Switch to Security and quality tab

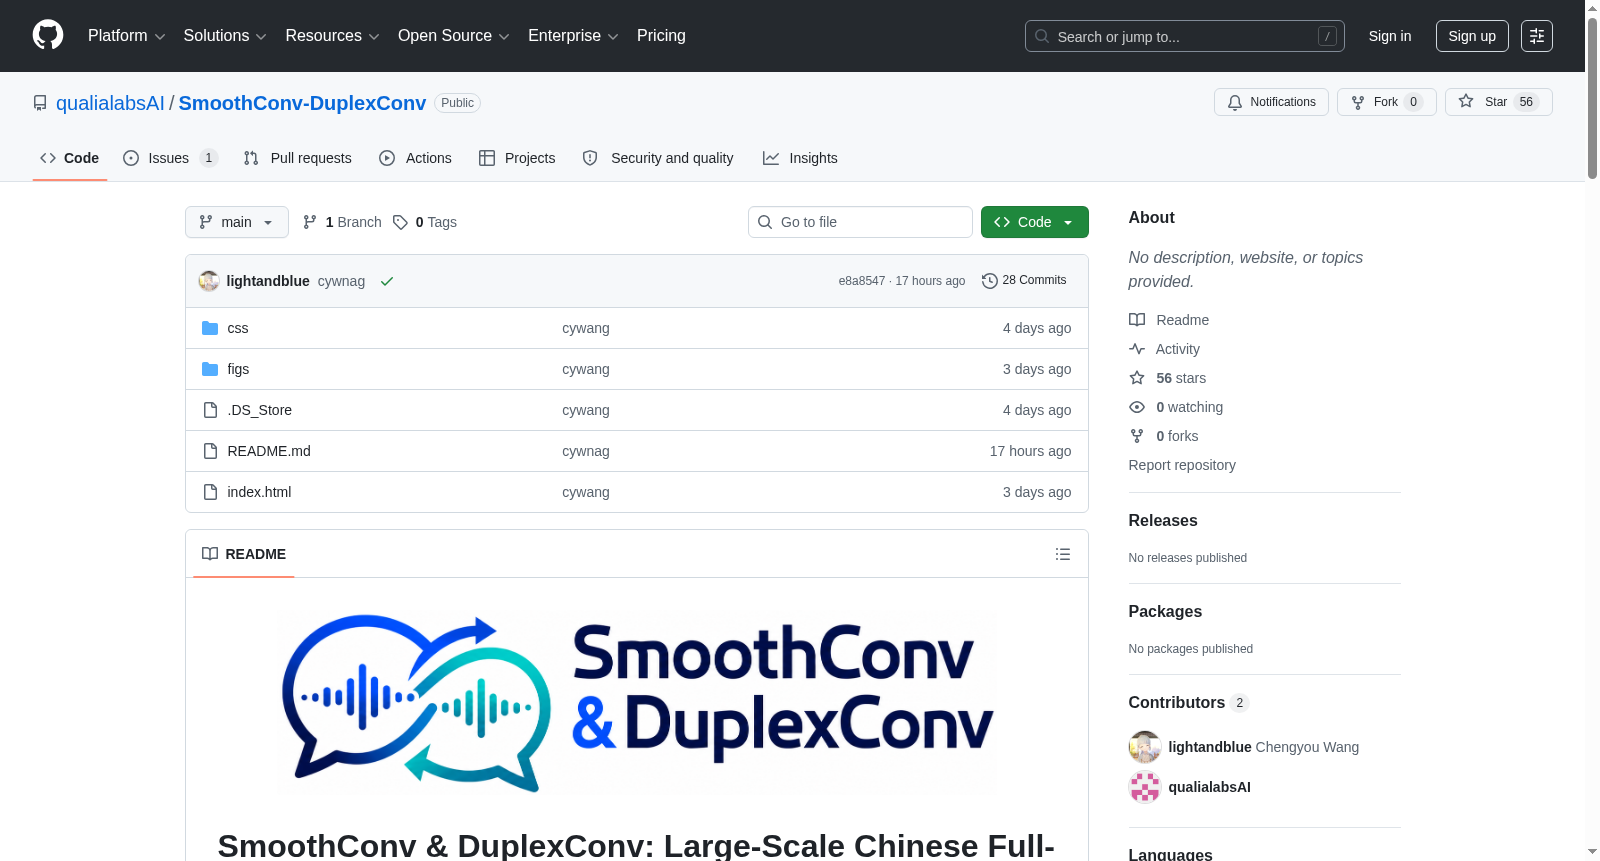click(x=658, y=158)
